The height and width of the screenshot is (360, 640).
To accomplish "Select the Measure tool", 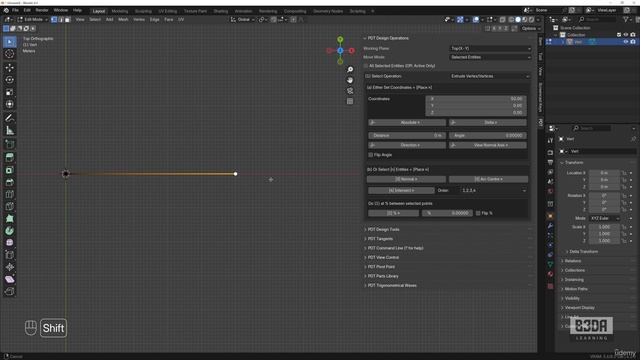I will pos(9,130).
